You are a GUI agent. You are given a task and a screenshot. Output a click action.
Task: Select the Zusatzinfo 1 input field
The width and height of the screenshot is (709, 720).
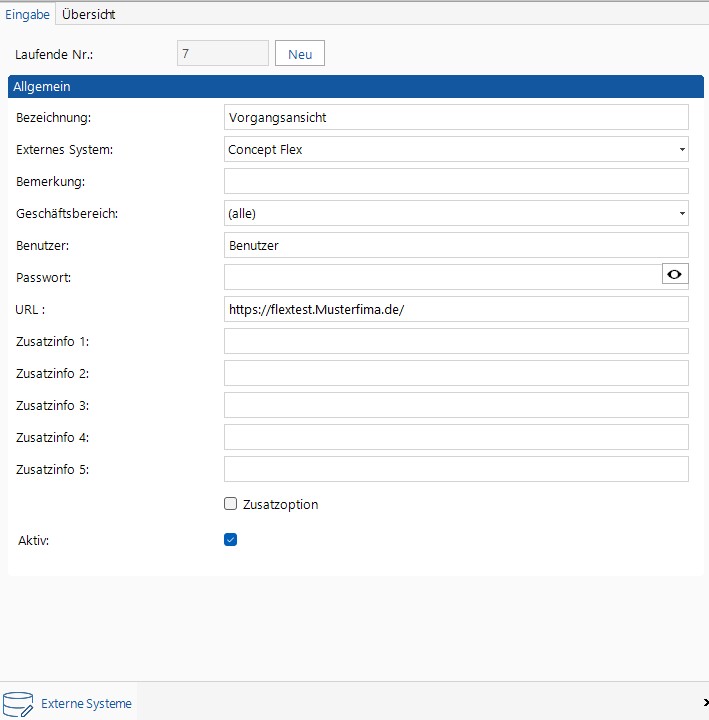tap(456, 341)
